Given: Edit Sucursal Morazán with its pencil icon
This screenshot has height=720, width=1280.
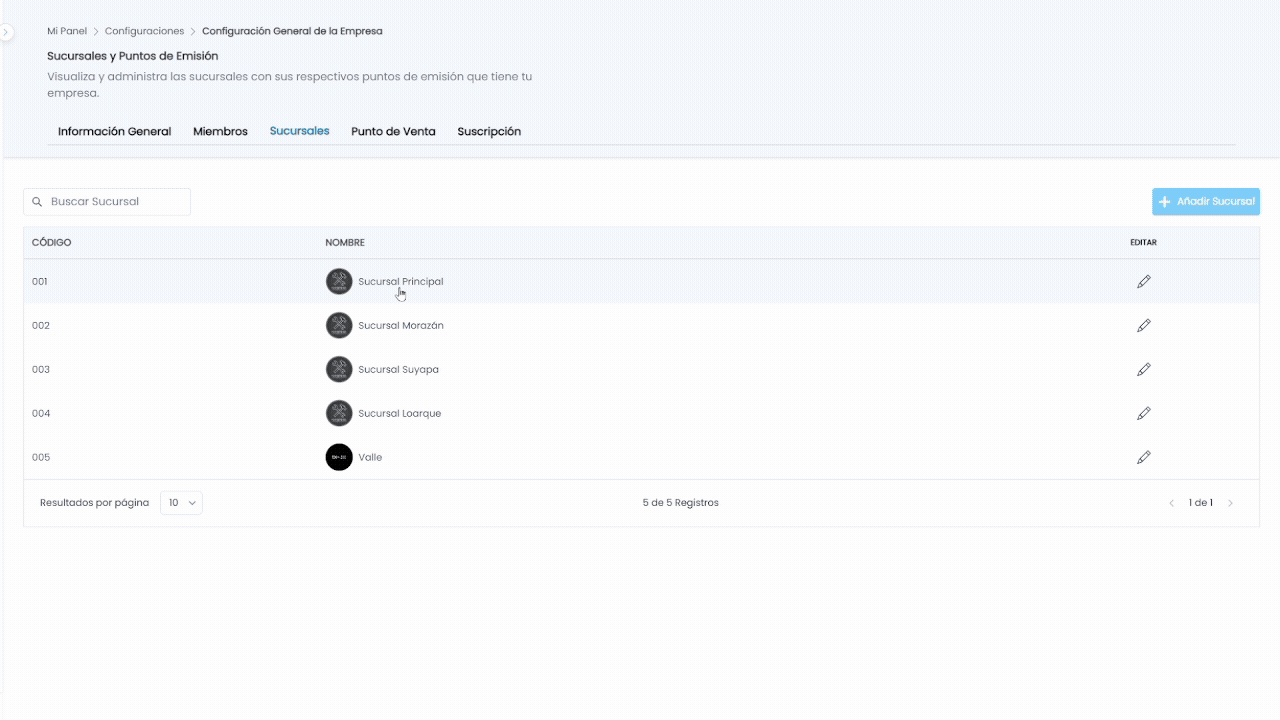Looking at the screenshot, I should (x=1144, y=326).
